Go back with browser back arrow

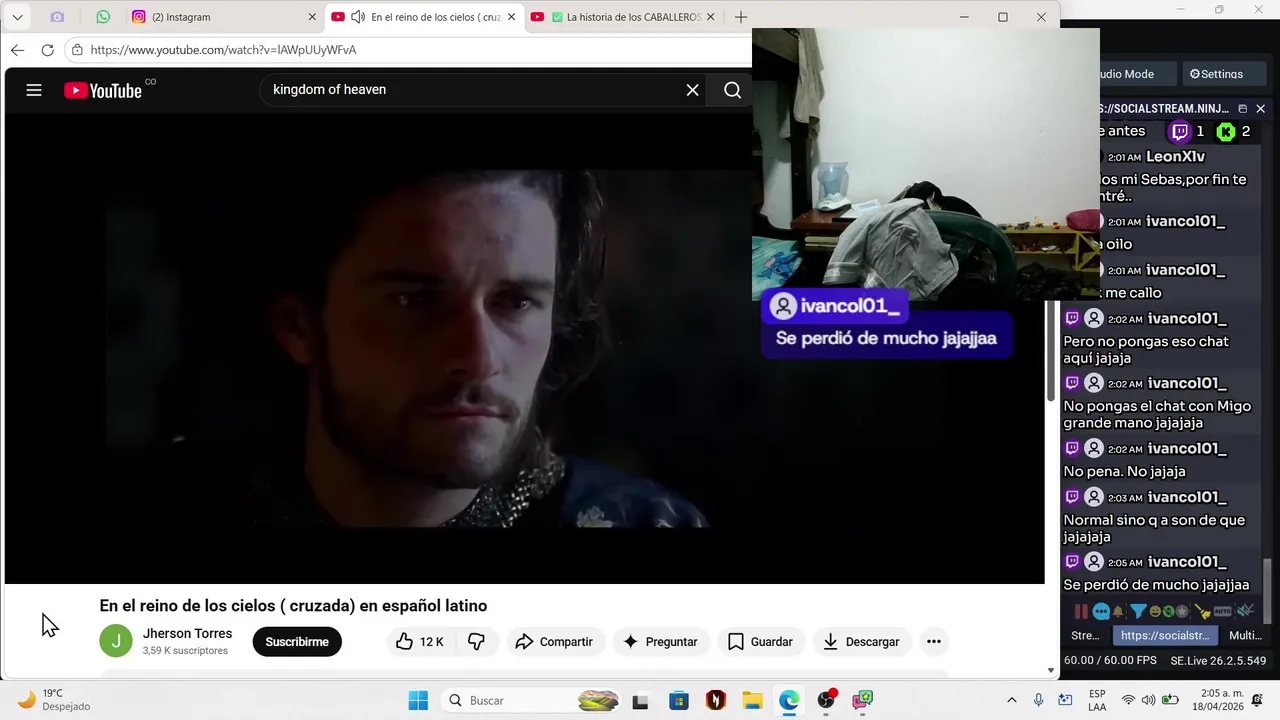pos(17,50)
